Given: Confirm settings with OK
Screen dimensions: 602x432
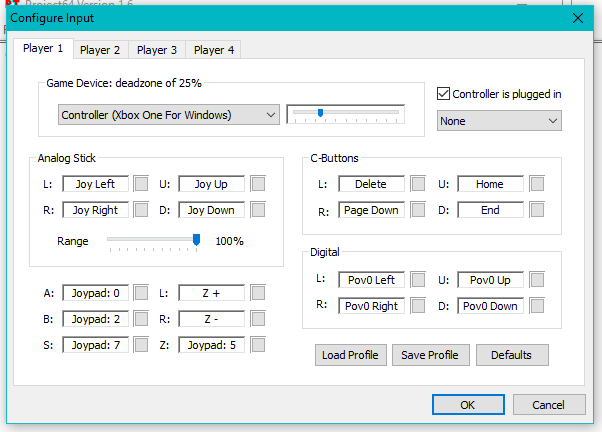Looking at the screenshot, I should coord(468,405).
